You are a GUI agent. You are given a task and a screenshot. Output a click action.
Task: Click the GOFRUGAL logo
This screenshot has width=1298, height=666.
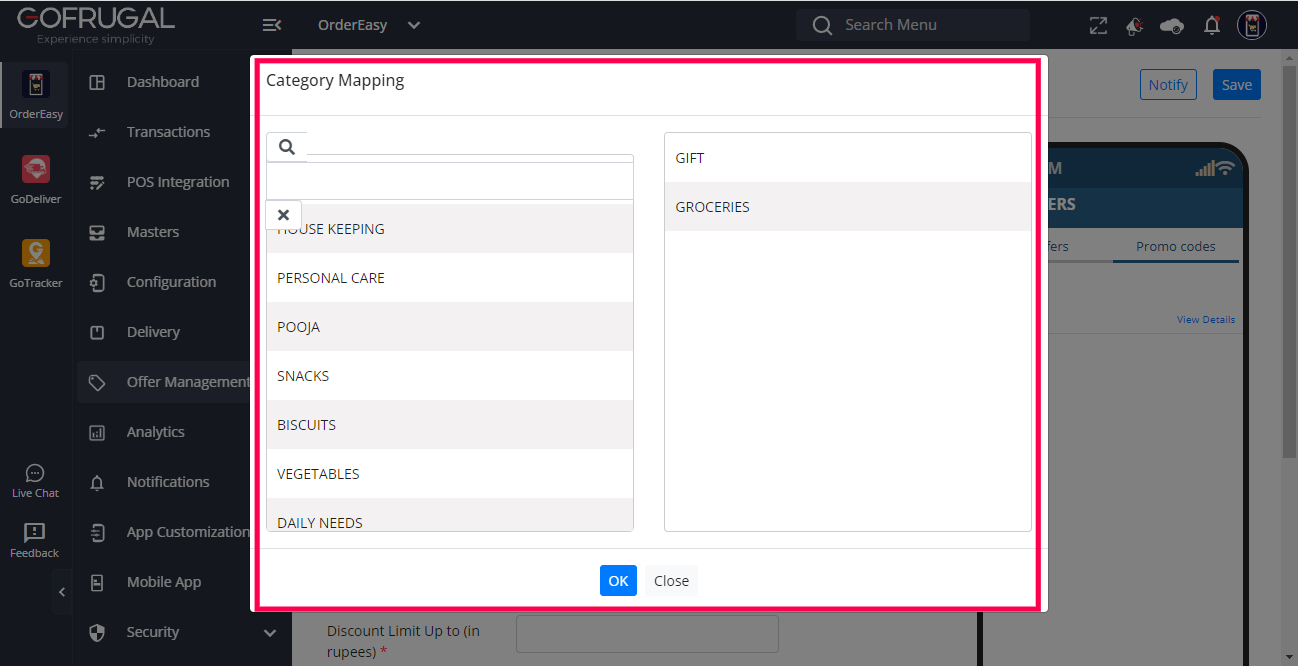coord(95,24)
